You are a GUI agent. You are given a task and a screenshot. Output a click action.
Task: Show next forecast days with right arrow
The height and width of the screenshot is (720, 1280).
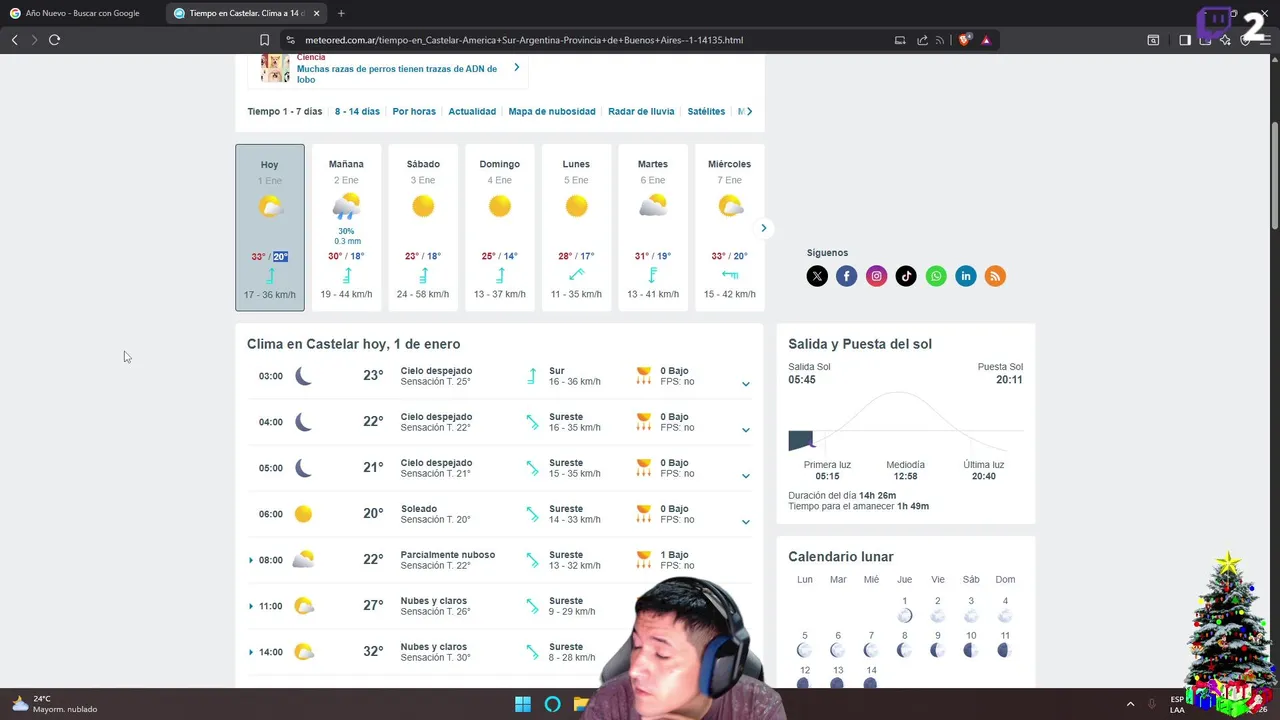[763, 228]
